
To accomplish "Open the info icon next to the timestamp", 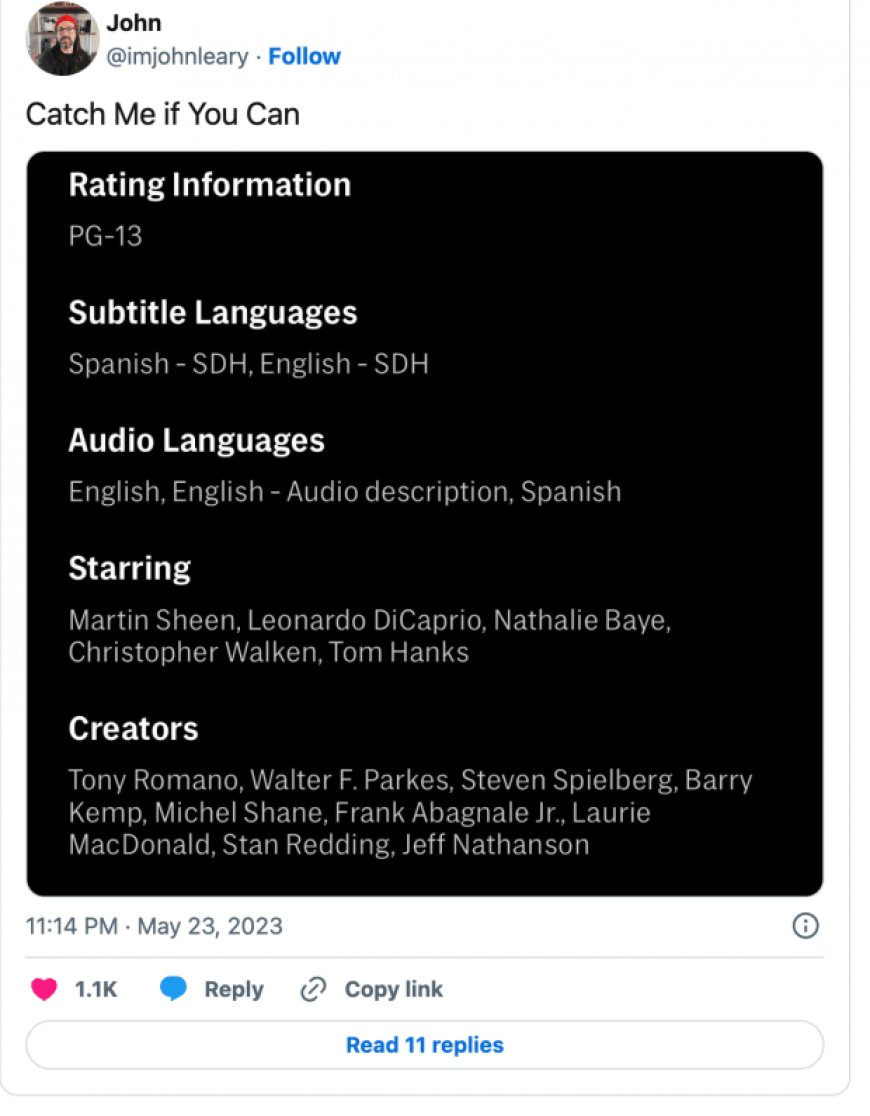I will pyautogui.click(x=806, y=927).
